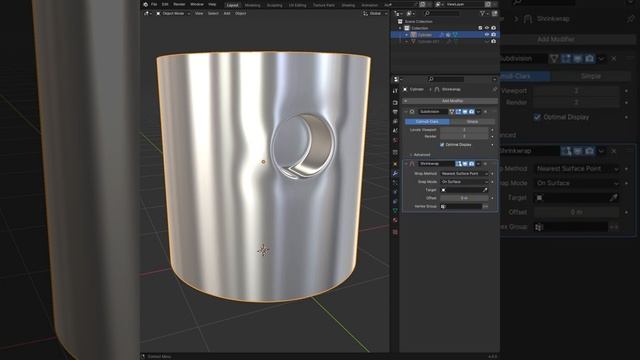Disable Cylinder.001 in renders
The image size is (640, 360).
[493, 41]
